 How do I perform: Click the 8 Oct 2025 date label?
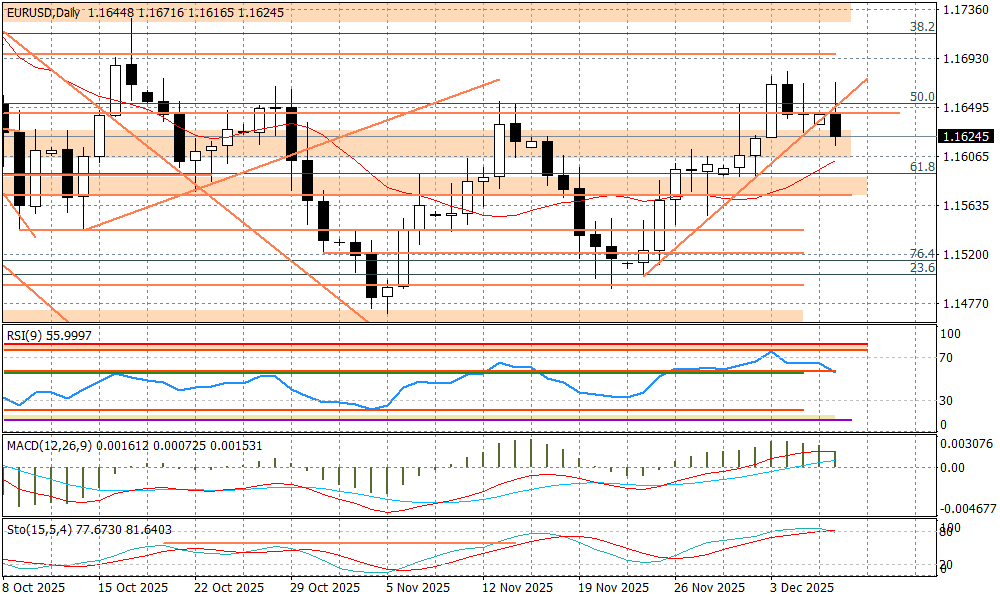click(34, 588)
